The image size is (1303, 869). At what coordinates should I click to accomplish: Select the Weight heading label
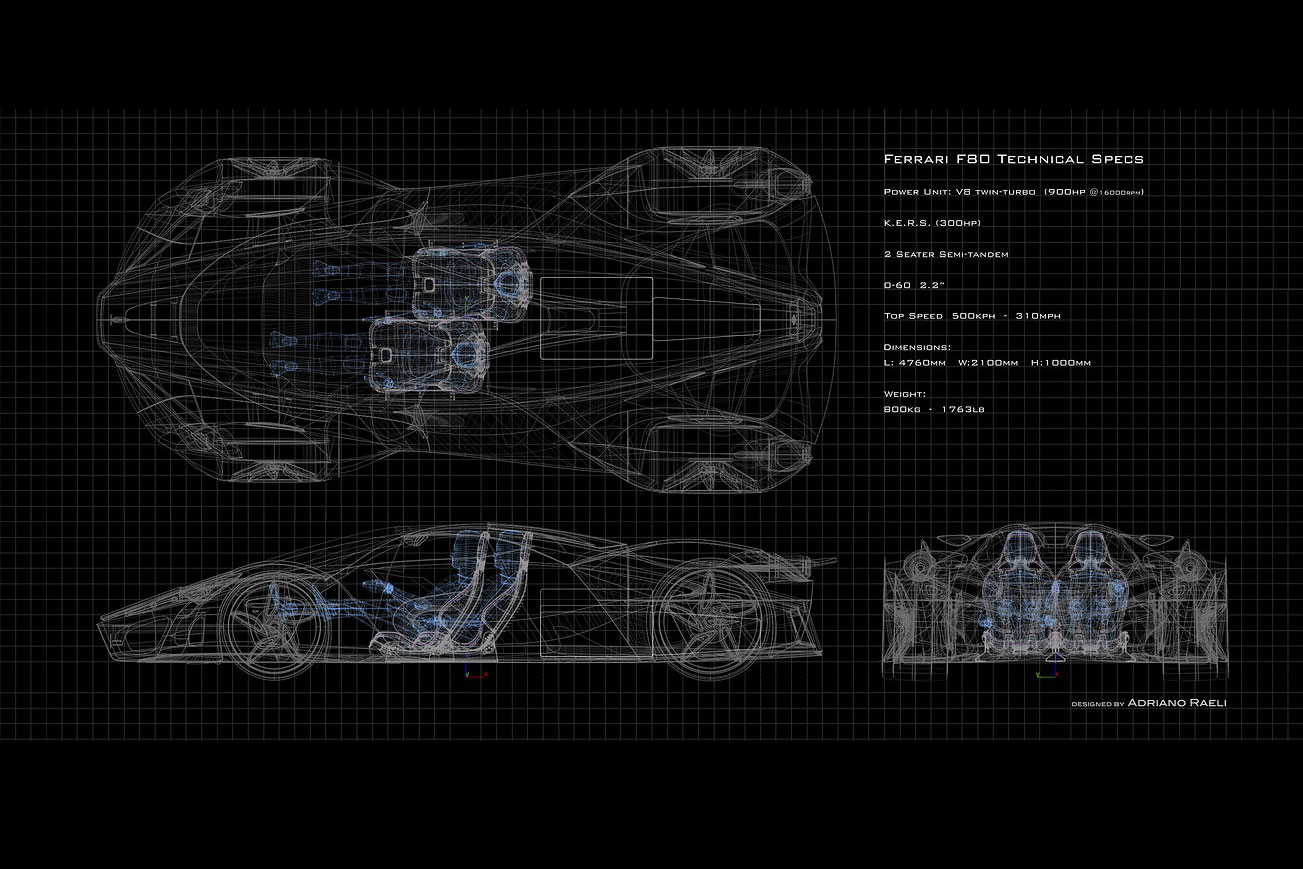pyautogui.click(x=905, y=394)
